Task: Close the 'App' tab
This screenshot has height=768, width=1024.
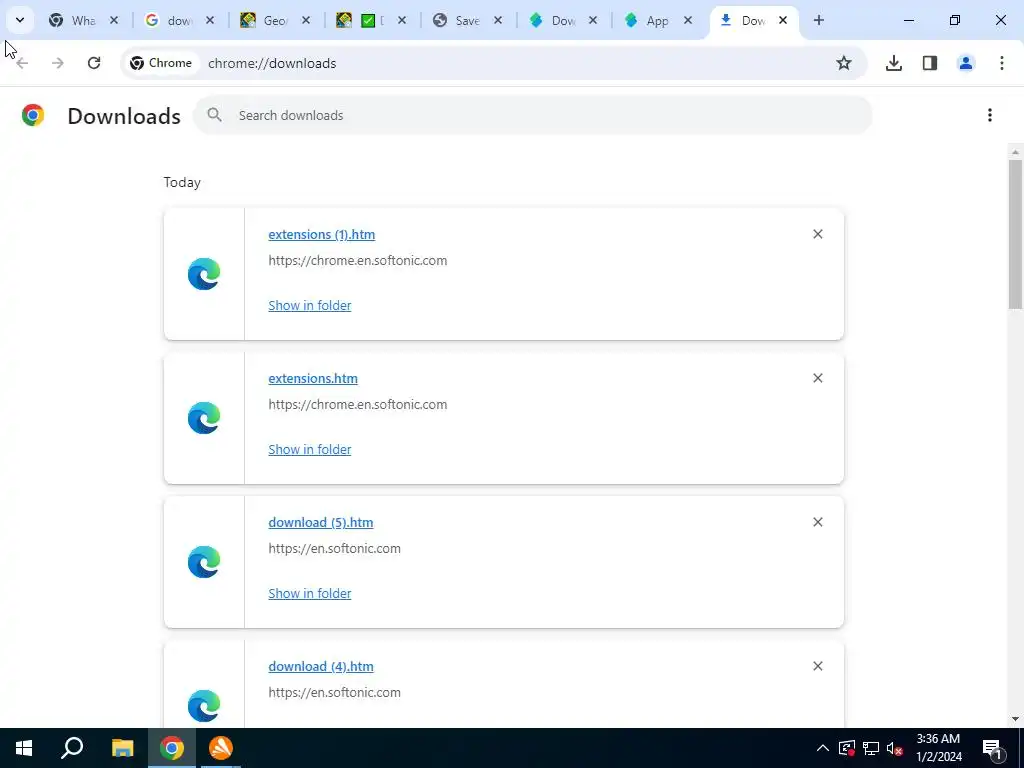Action: pyautogui.click(x=688, y=20)
